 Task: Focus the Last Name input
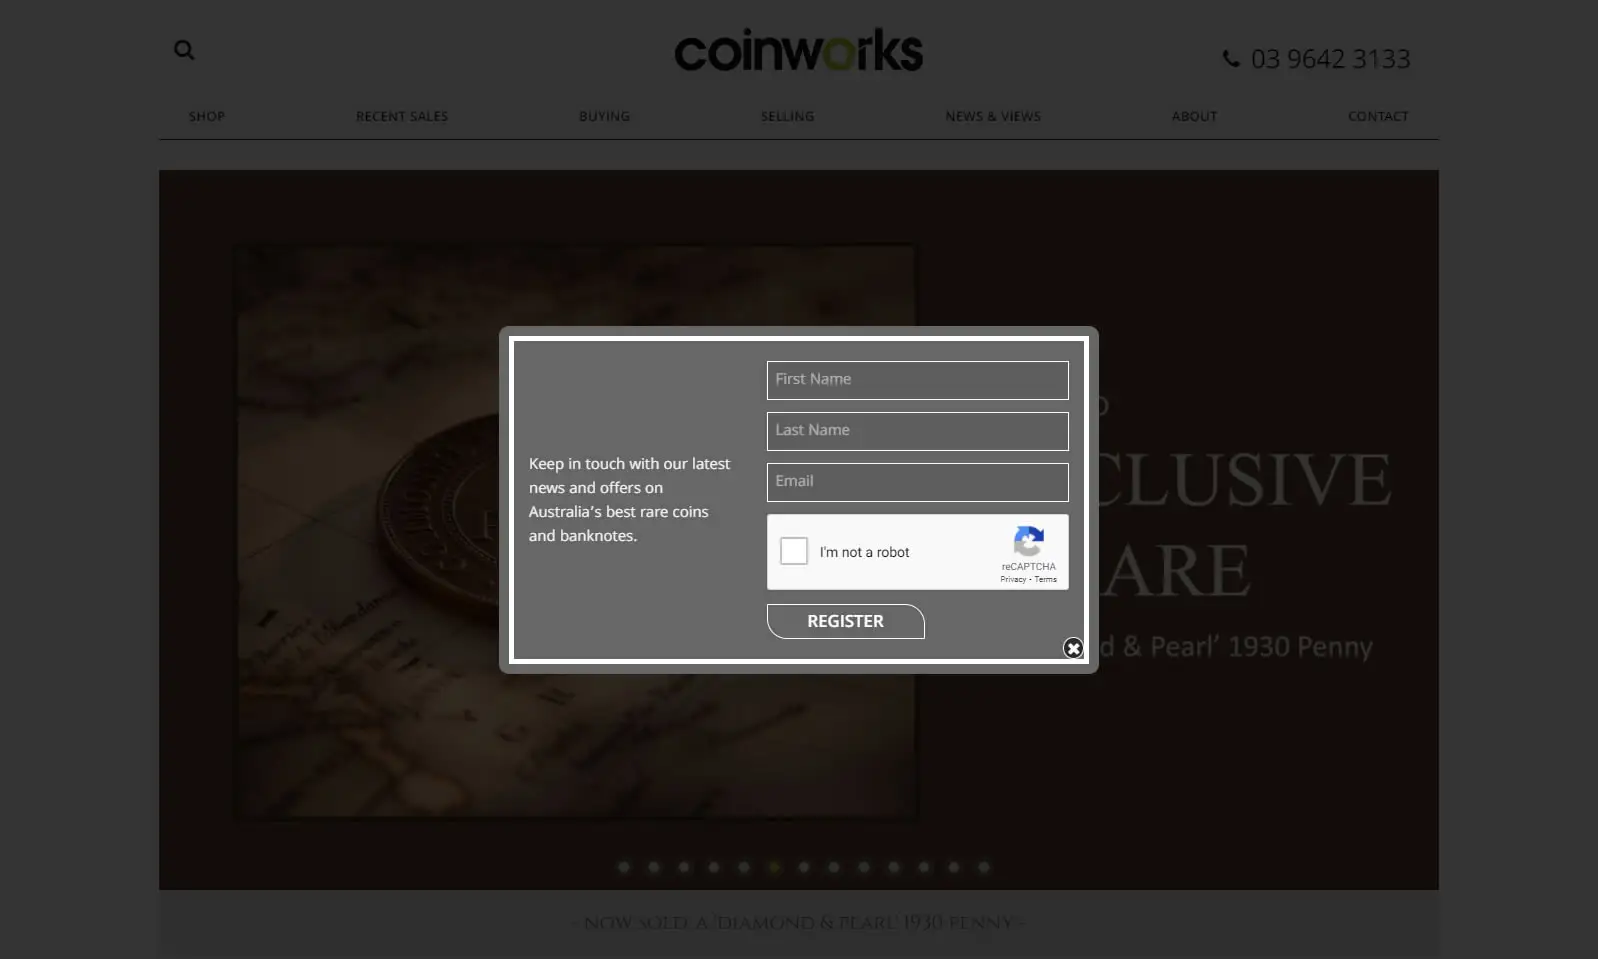917,431
